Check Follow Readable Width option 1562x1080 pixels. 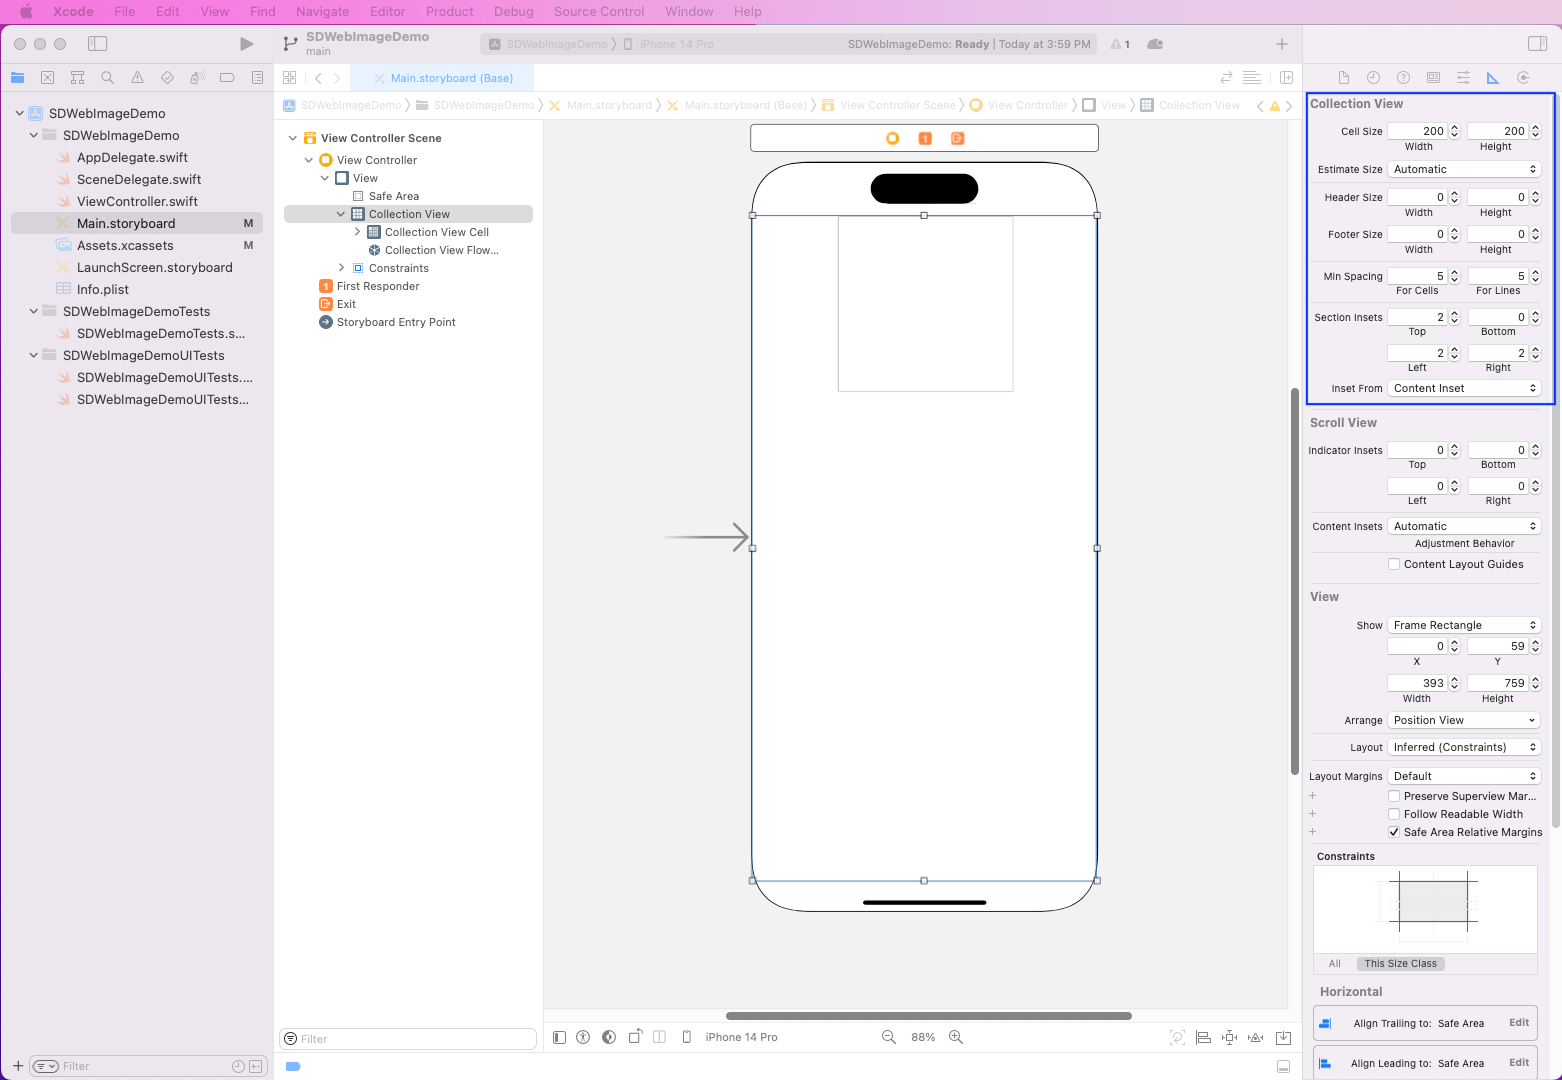pyautogui.click(x=1394, y=815)
